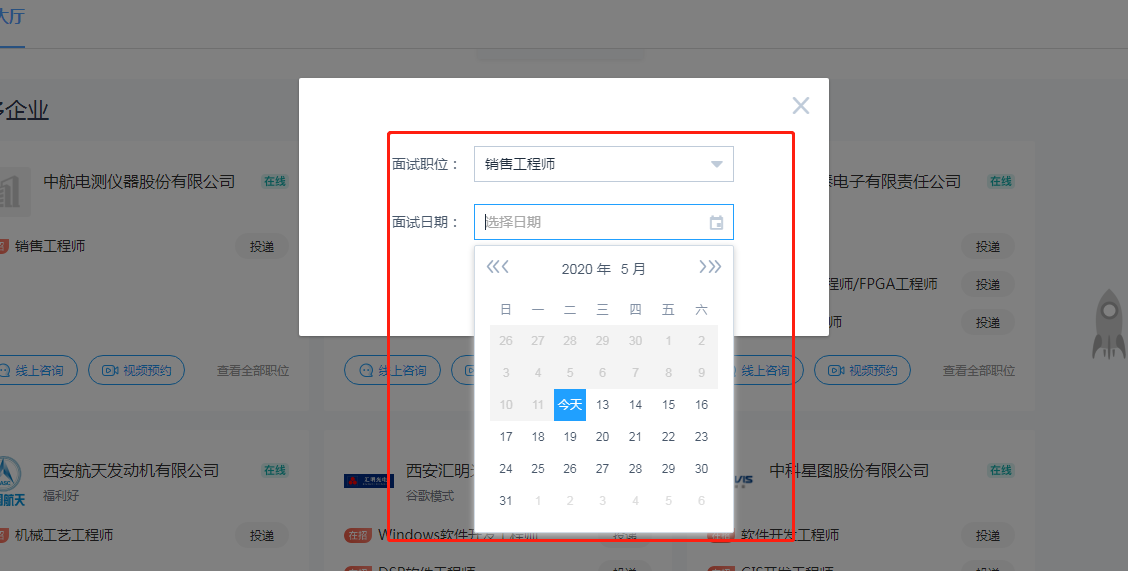1128x571 pixels.
Task: Jump to next year in calendar
Action: [x=716, y=267]
